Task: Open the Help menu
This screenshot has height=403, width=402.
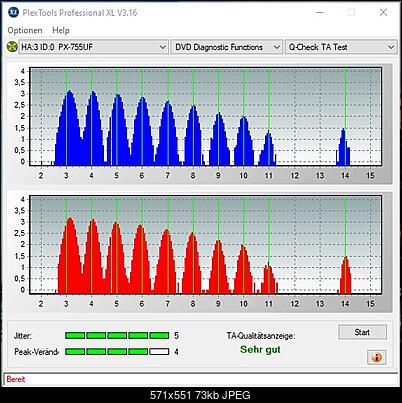Action: (61, 30)
